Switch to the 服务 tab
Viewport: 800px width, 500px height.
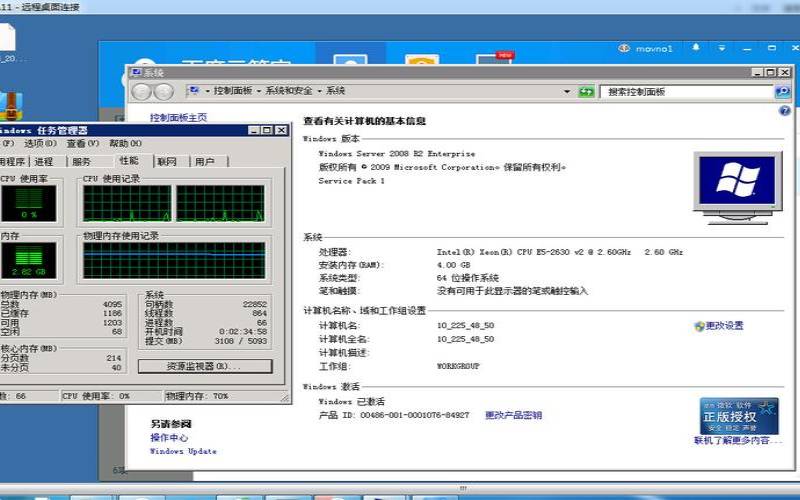tap(81, 161)
